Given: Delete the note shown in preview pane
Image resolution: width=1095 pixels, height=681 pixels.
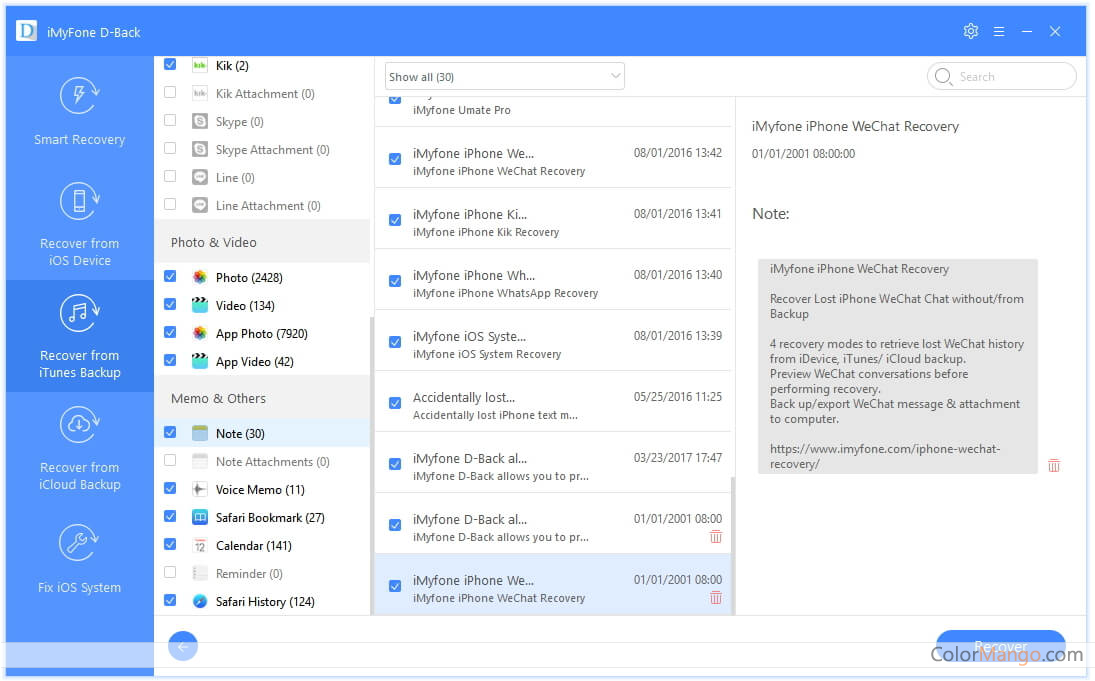Looking at the screenshot, I should [x=1053, y=465].
